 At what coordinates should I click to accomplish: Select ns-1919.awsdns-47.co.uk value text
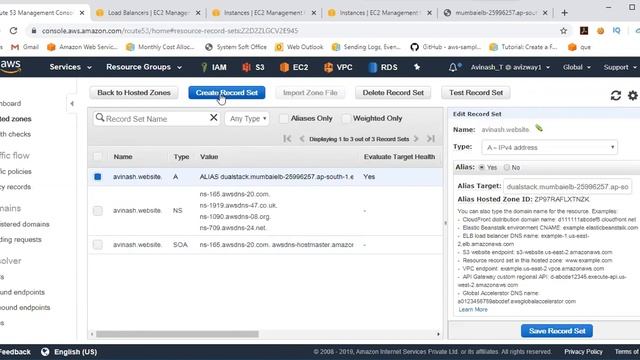pyautogui.click(x=238, y=205)
